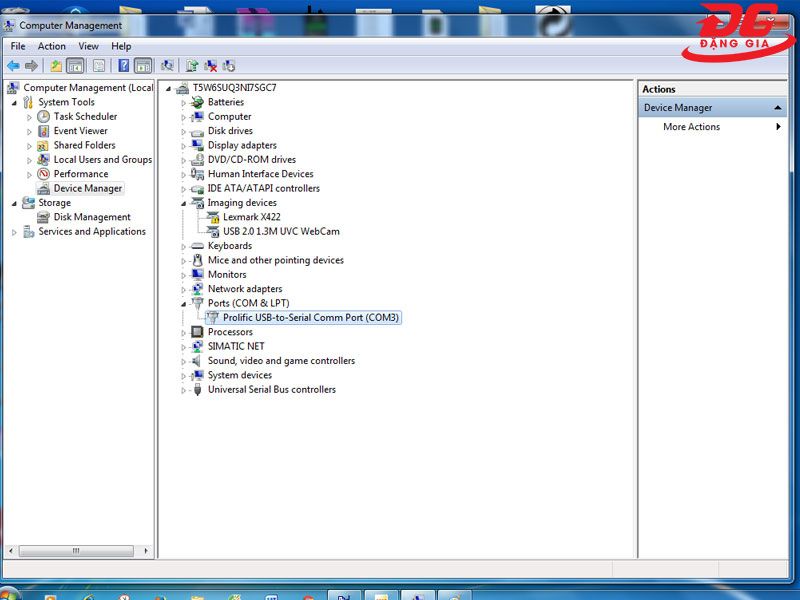Select Shared Folders icon in tree
Screen dimensions: 800x600
(43, 145)
